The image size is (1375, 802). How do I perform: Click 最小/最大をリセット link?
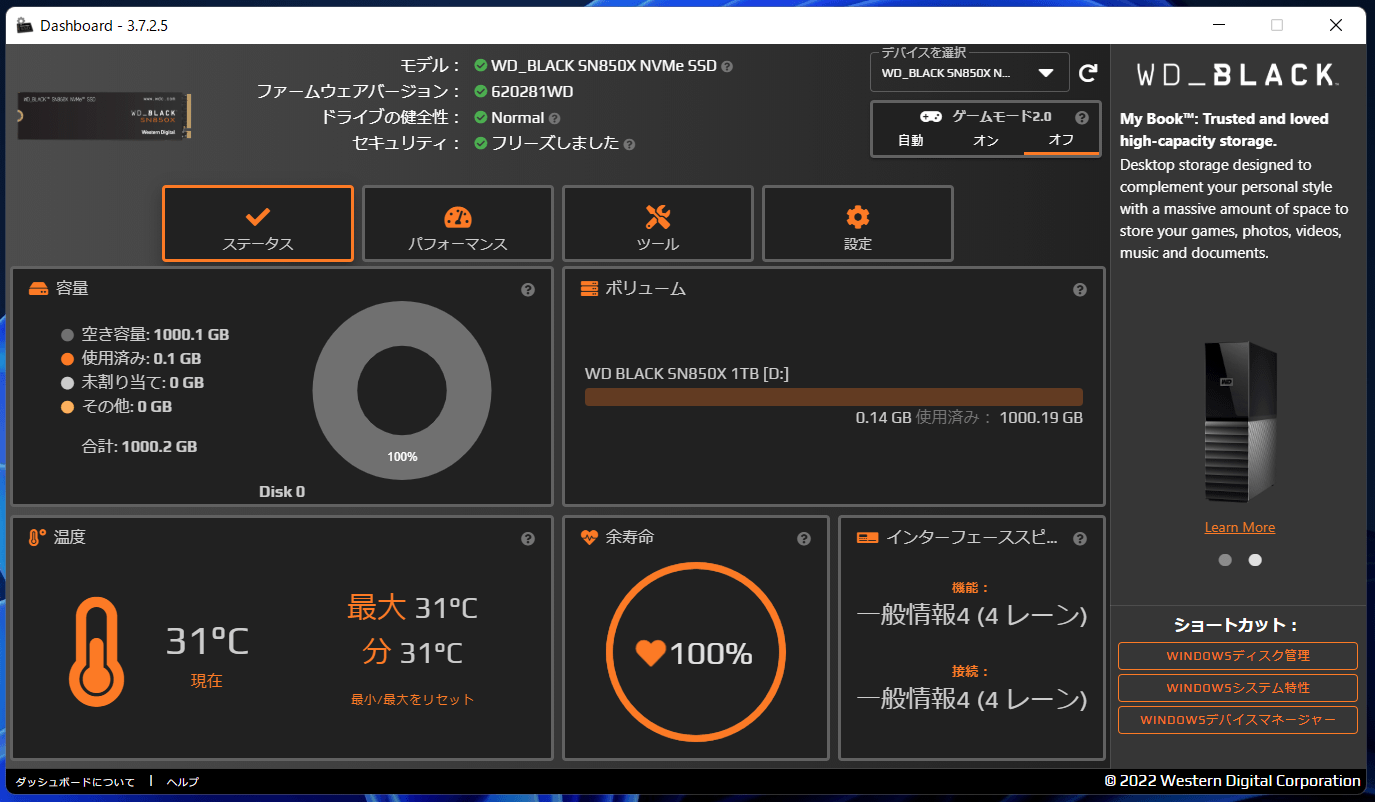(412, 700)
